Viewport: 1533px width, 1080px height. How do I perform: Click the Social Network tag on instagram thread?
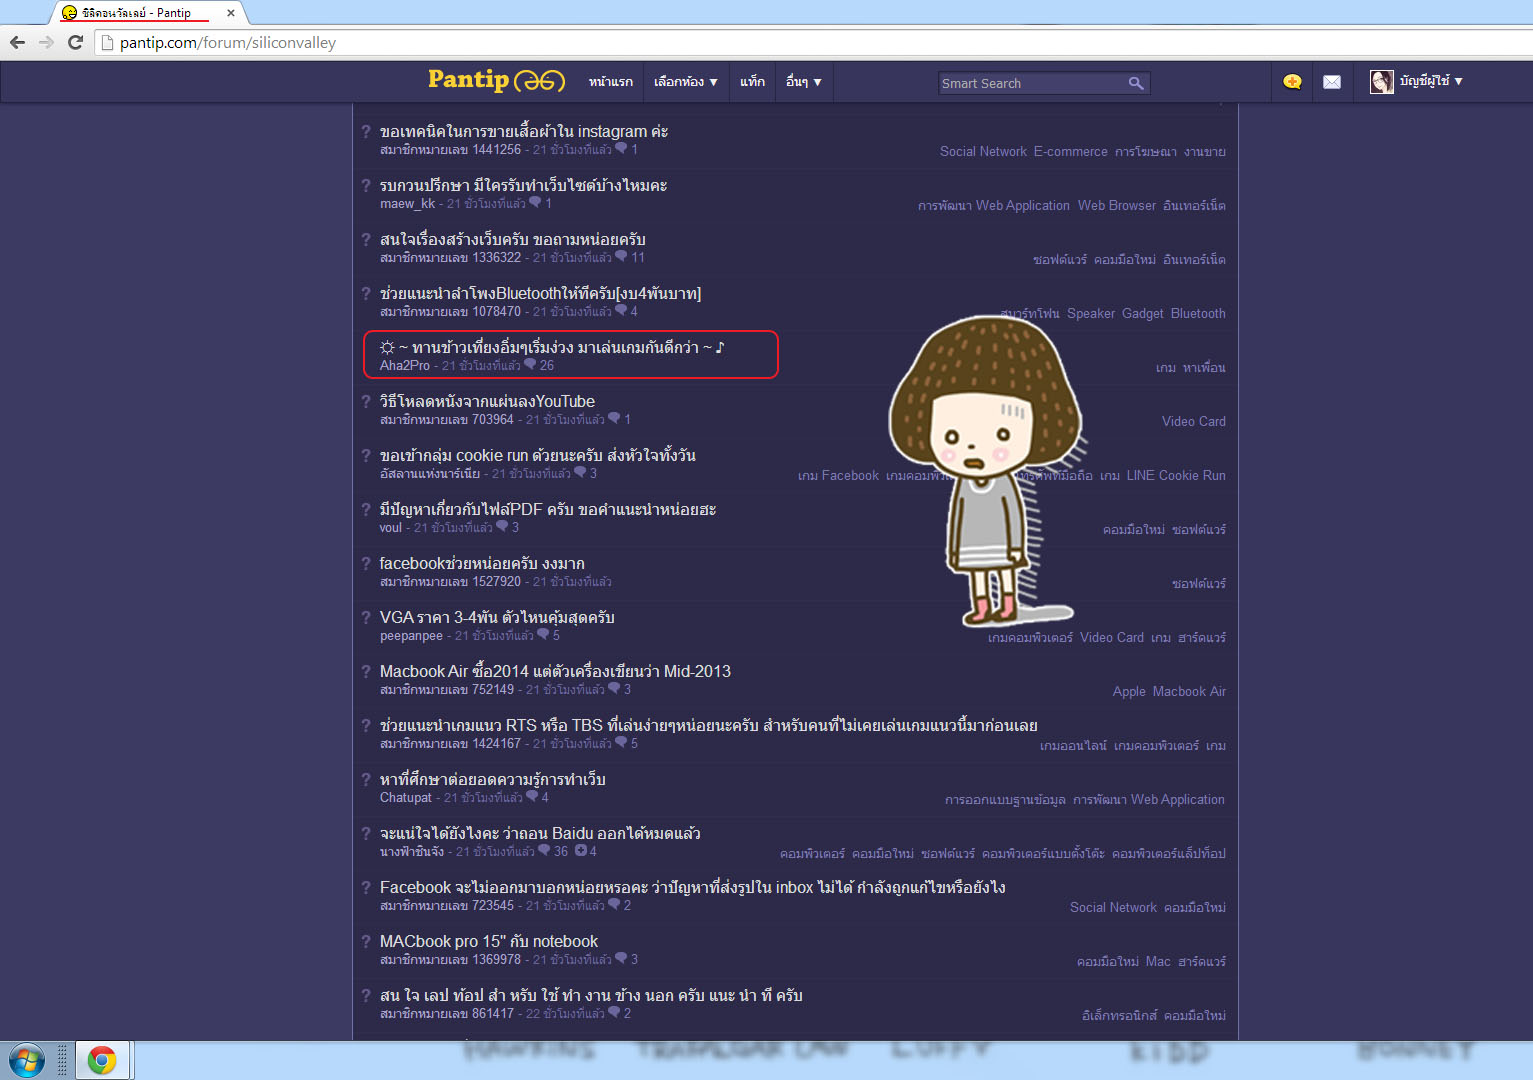983,151
